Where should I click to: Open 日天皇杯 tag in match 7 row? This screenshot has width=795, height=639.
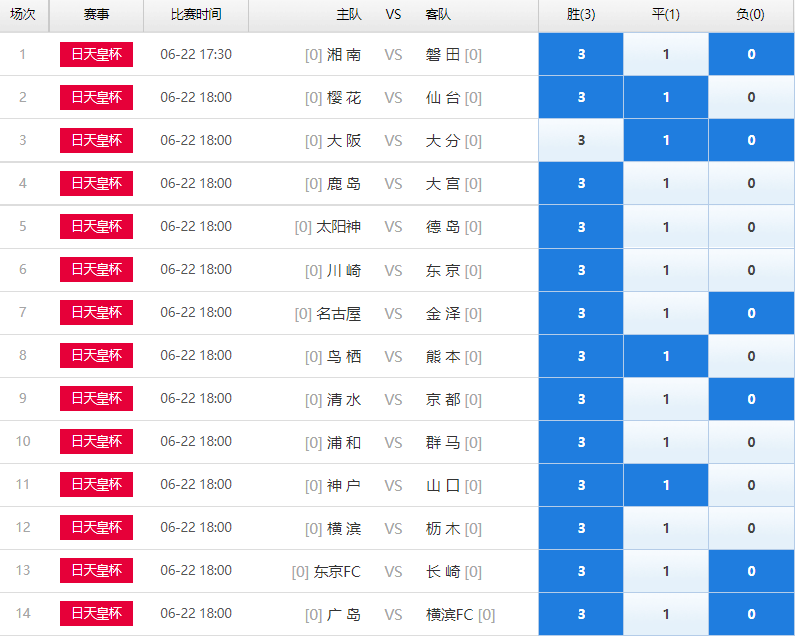96,312
